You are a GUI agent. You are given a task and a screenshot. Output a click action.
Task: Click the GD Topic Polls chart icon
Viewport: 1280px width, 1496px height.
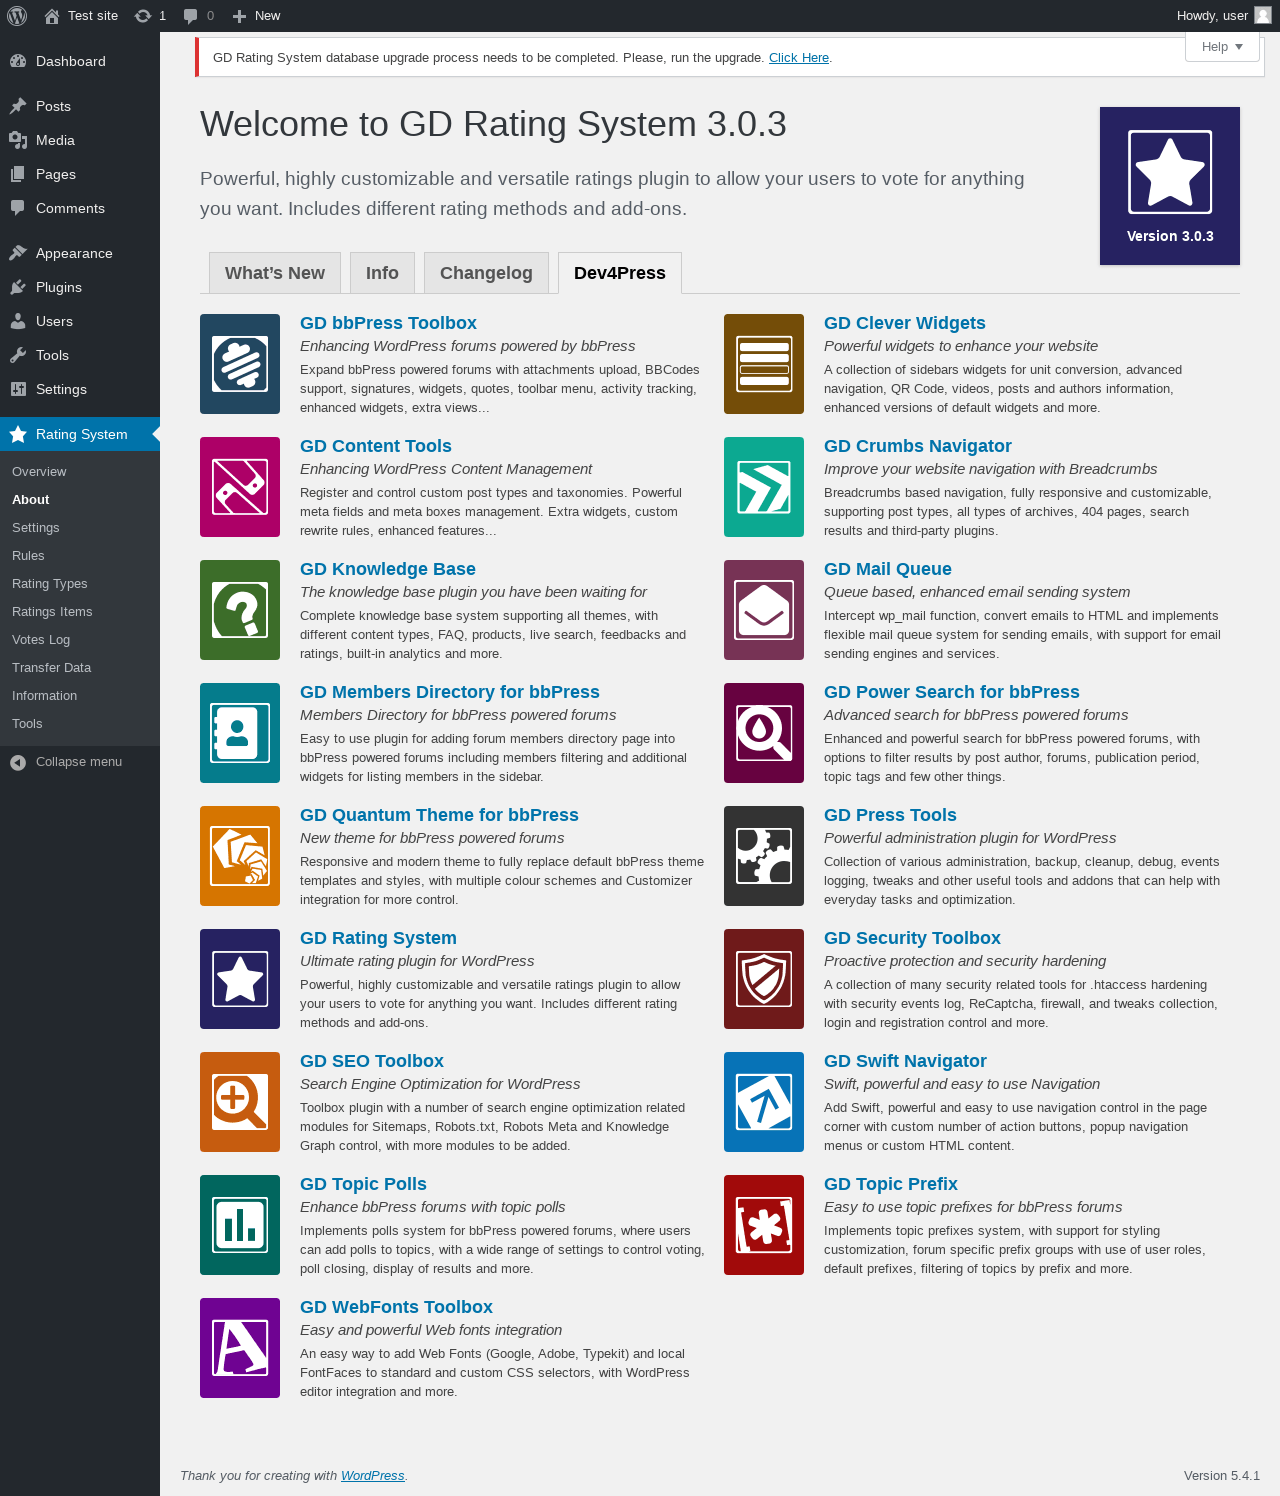coord(240,1225)
